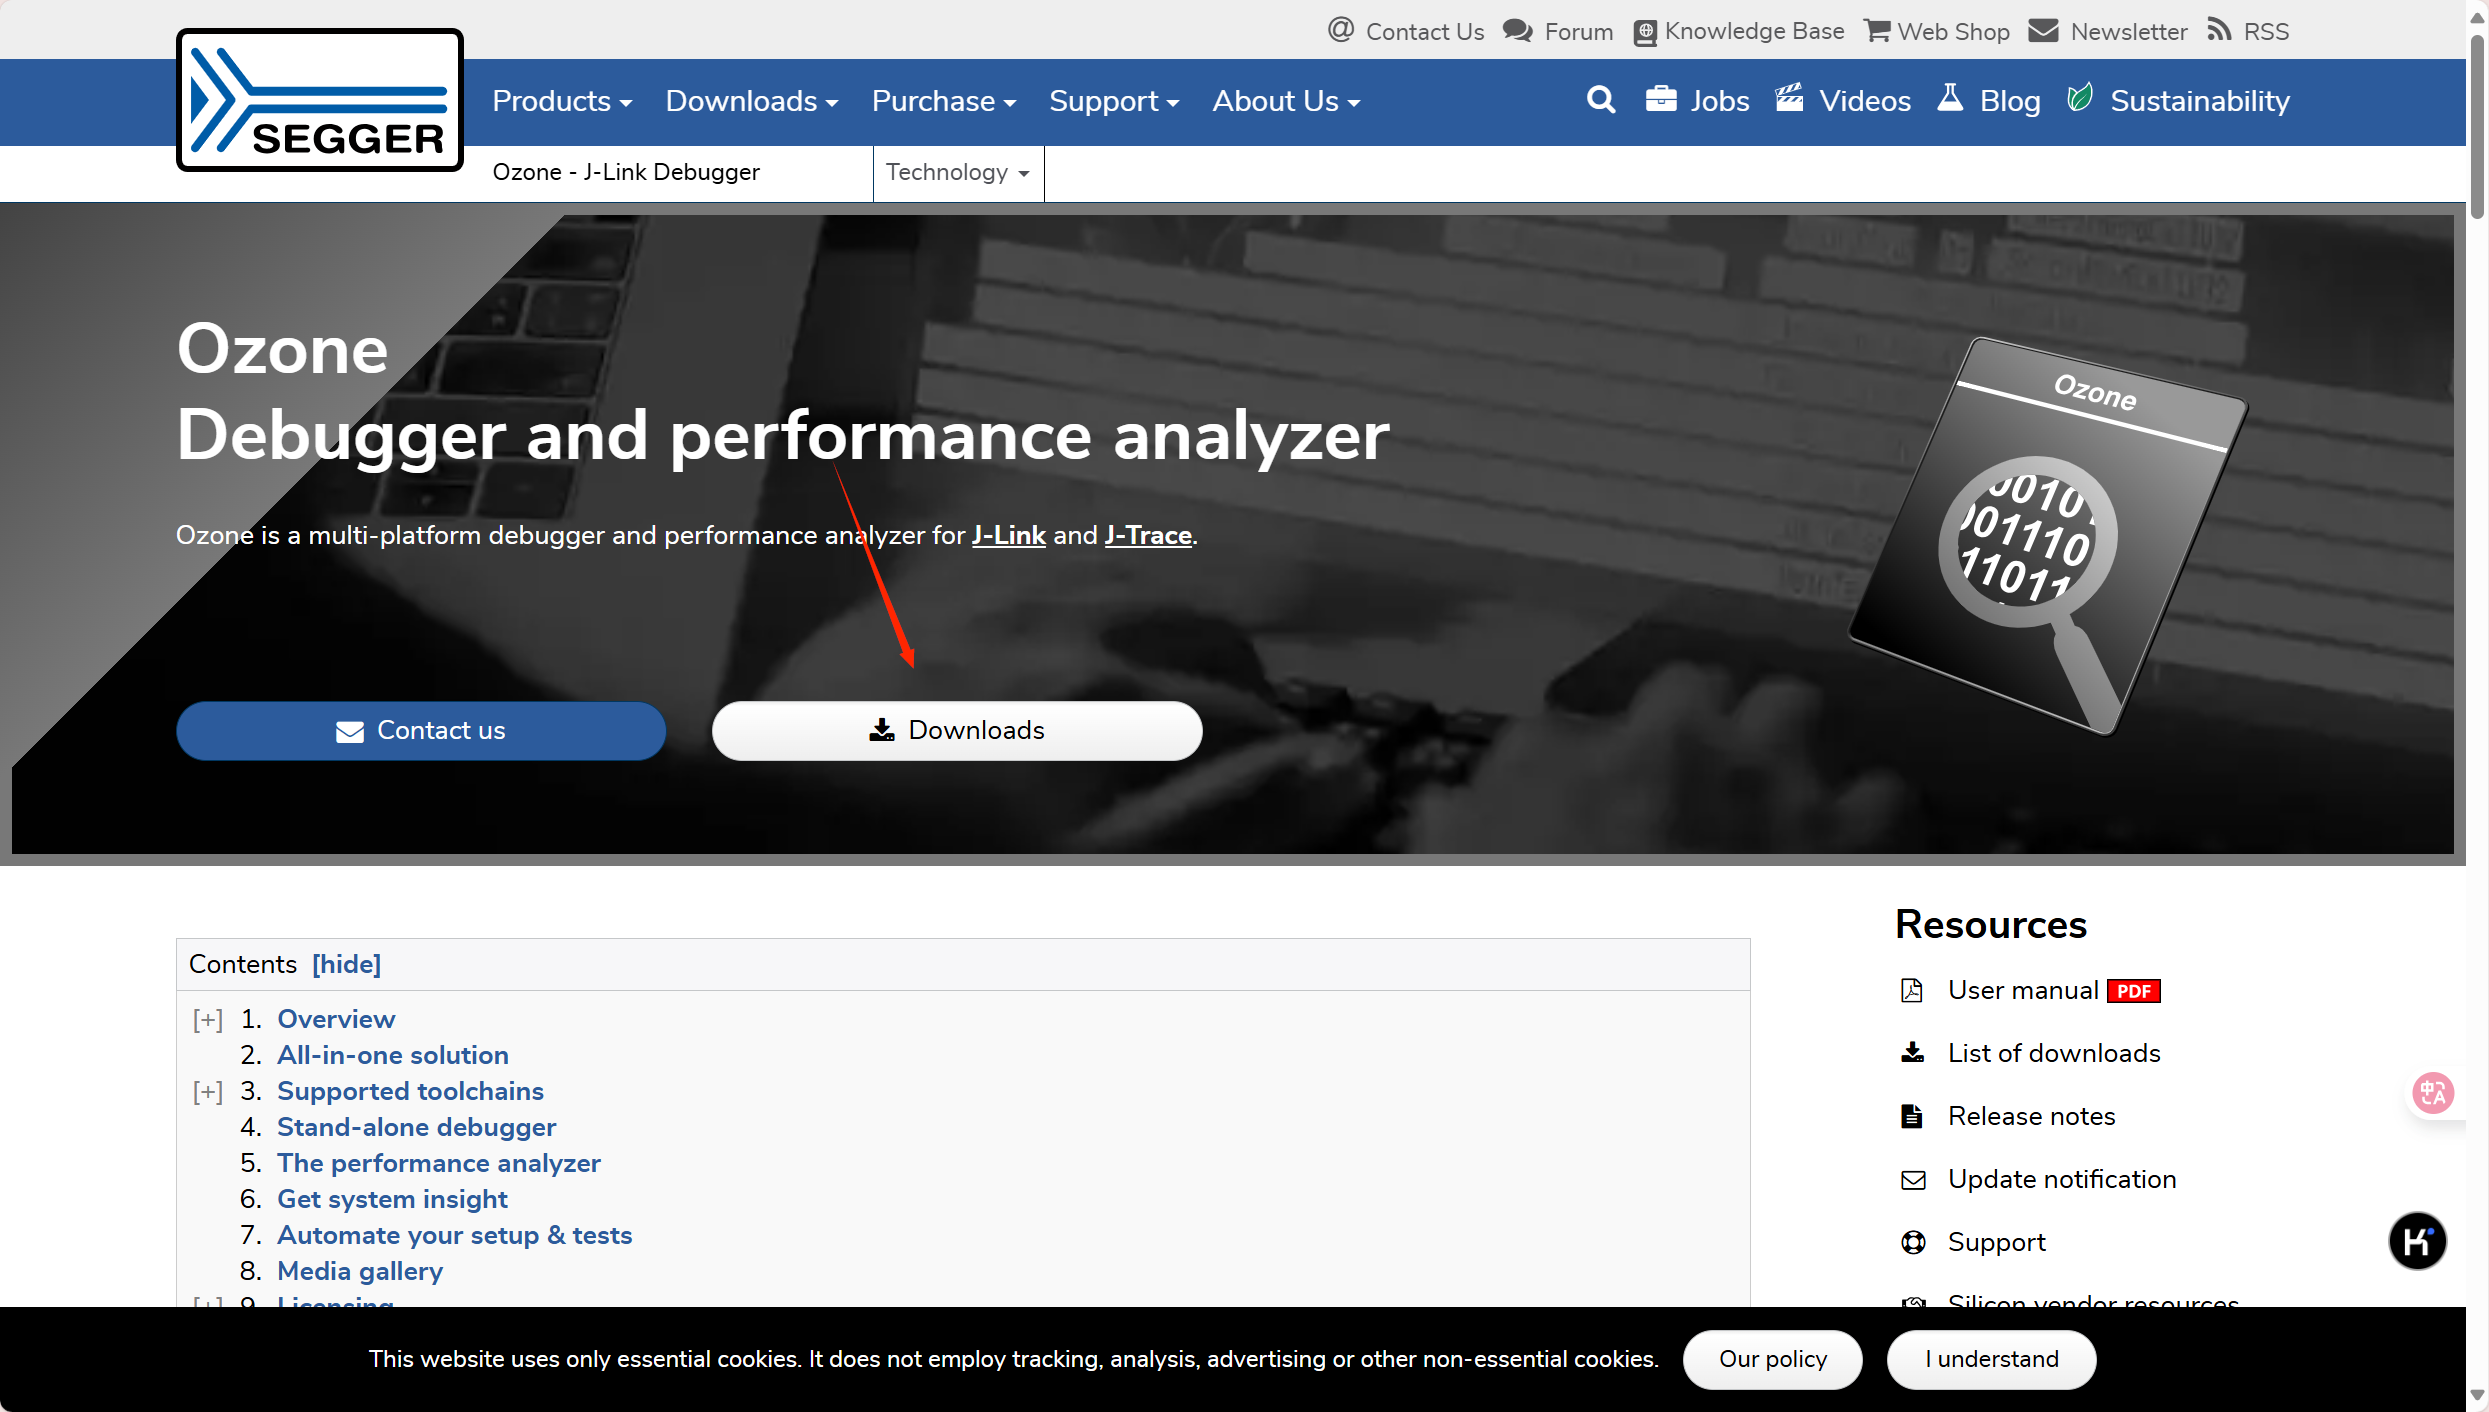
Task: Click the pink translate floating icon
Action: click(2432, 1093)
